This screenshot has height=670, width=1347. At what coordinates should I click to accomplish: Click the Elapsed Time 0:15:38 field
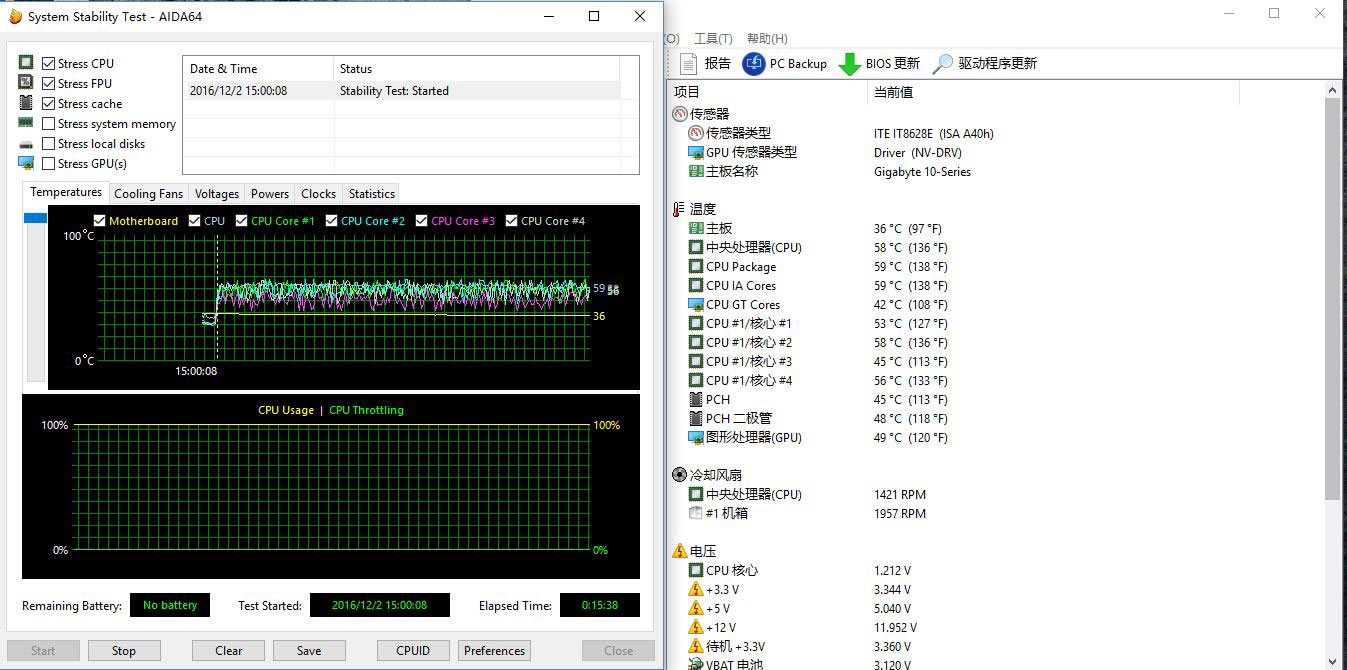[599, 605]
